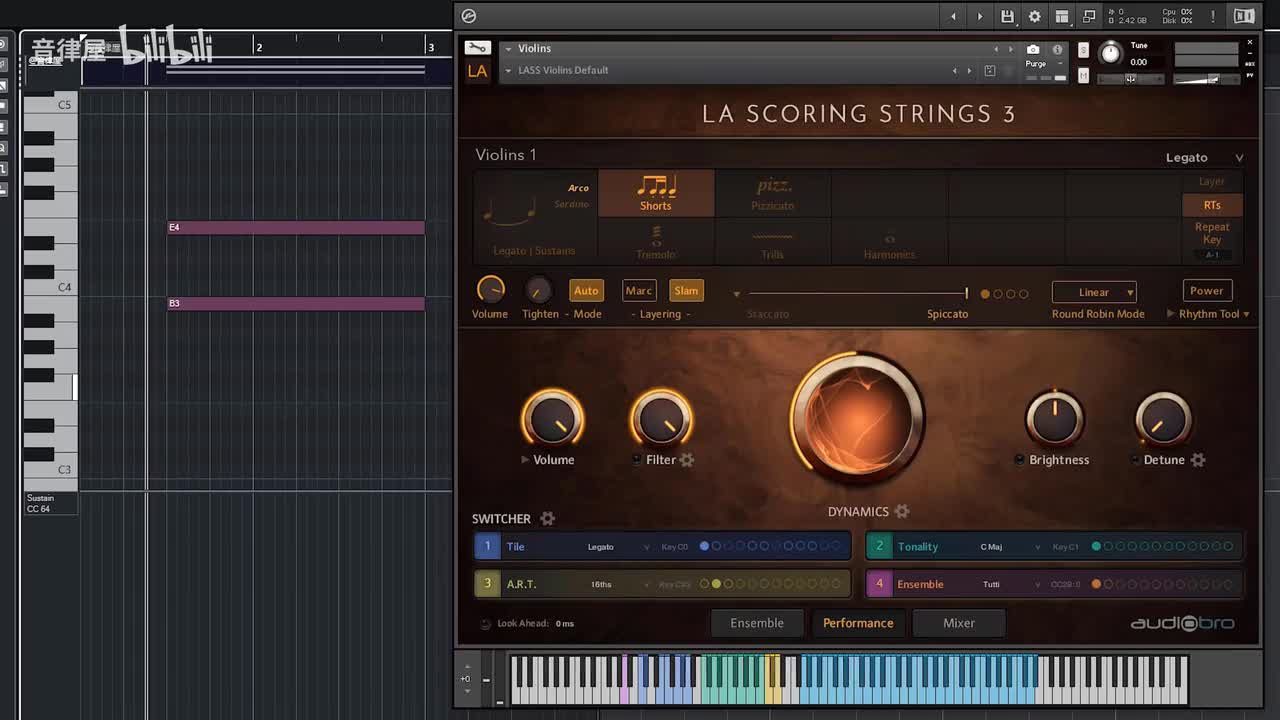This screenshot has width=1280, height=720.
Task: Click the Power button
Action: (1206, 291)
